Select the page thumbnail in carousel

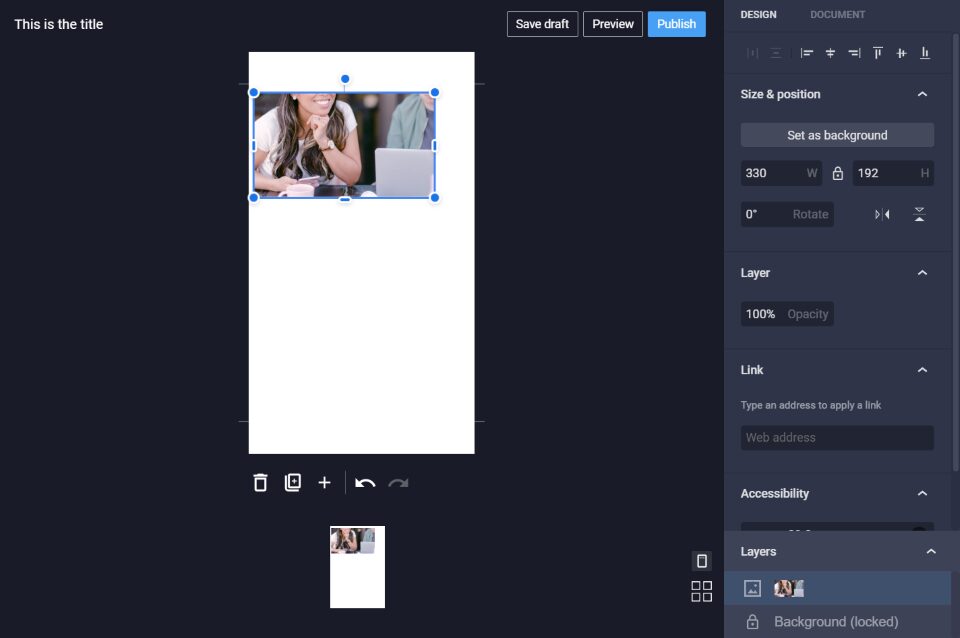(358, 567)
